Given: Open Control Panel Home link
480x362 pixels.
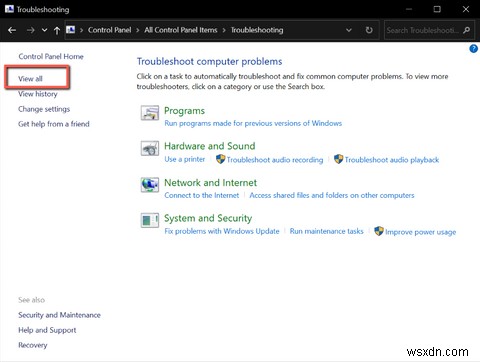Looking at the screenshot, I should pos(51,56).
